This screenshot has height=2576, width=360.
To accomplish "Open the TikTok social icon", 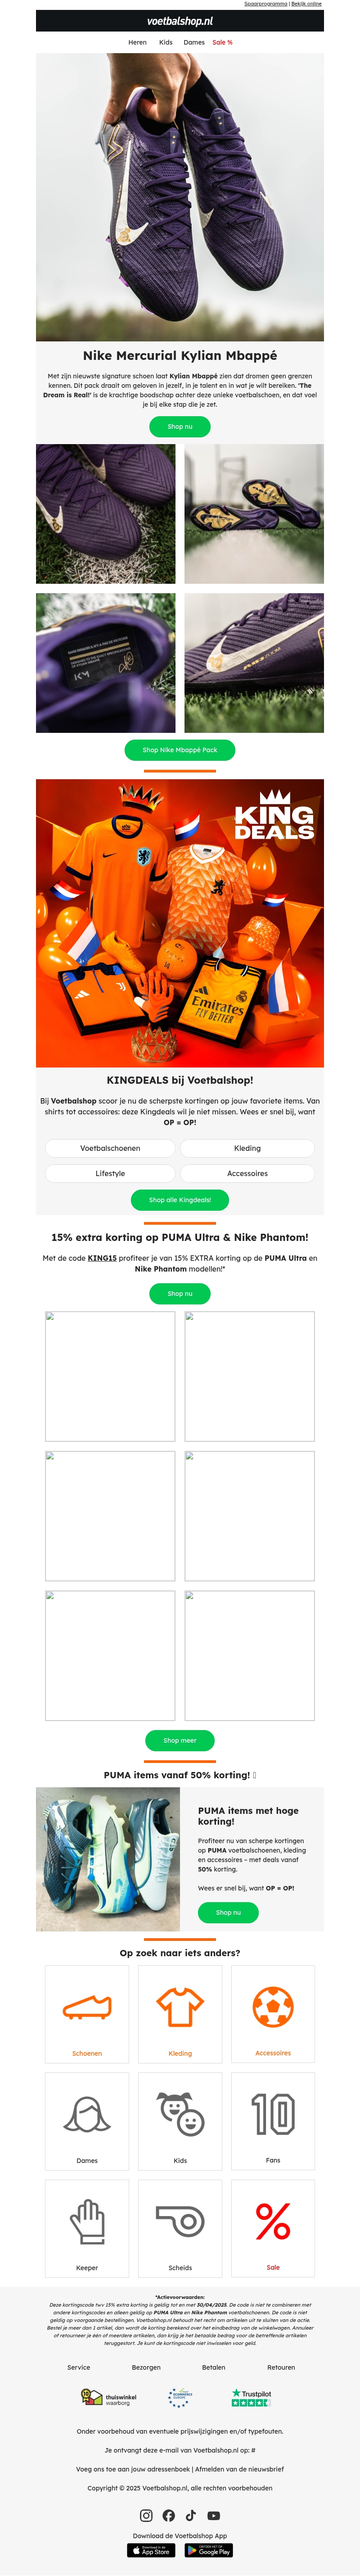I will point(191,2516).
